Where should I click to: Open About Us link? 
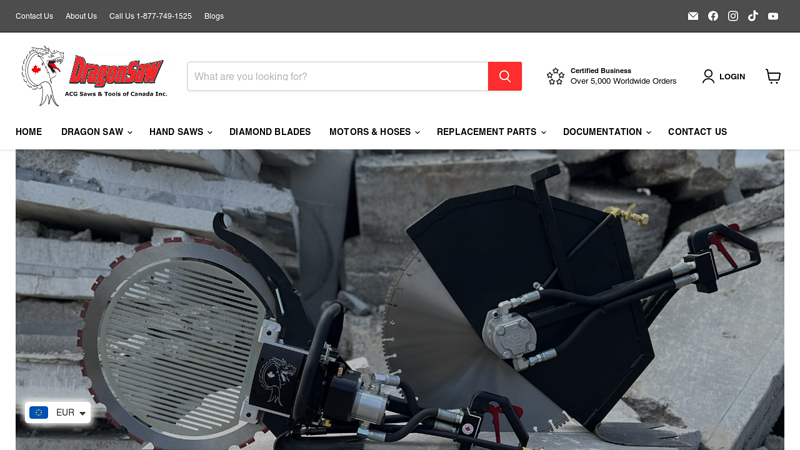(81, 16)
